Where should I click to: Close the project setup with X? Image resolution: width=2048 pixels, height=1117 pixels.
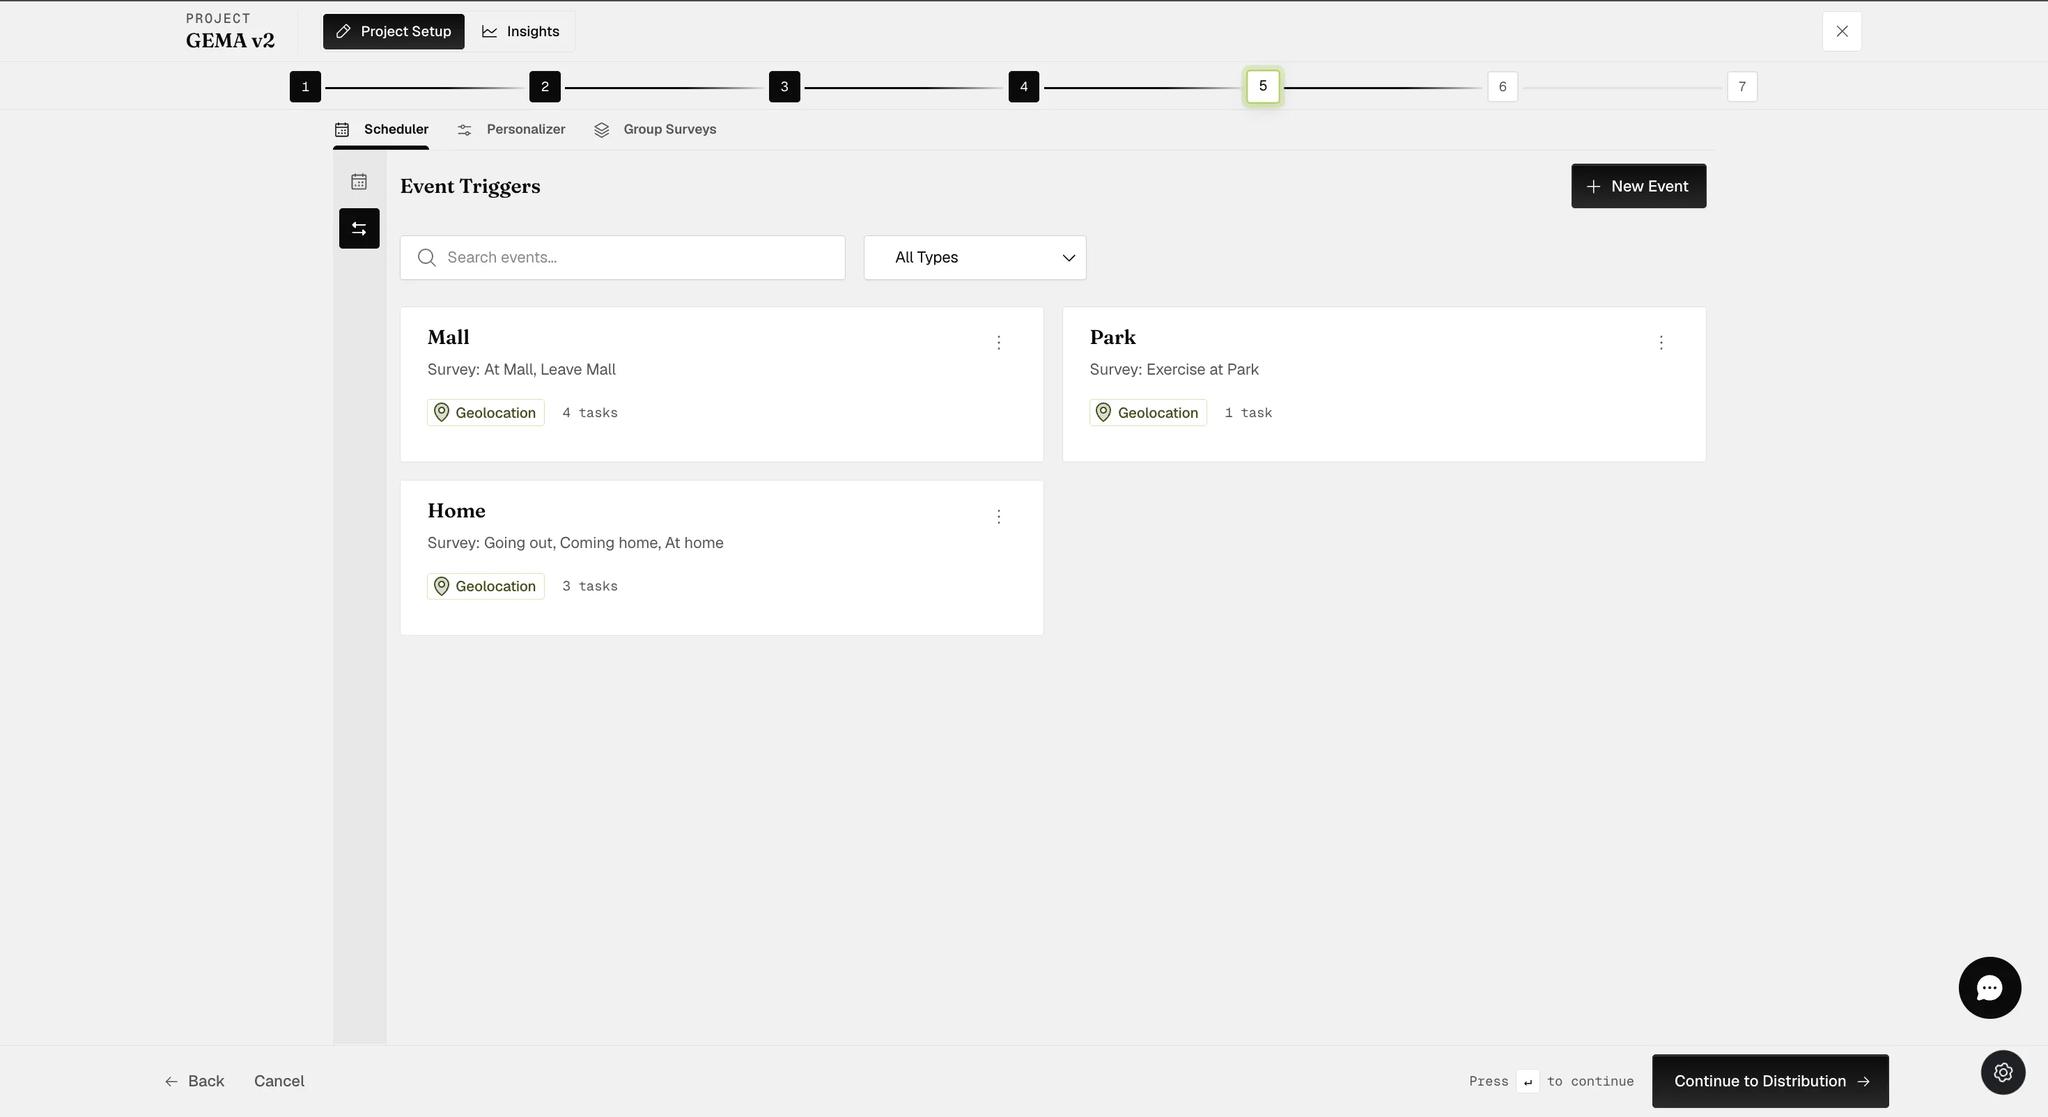click(x=1842, y=31)
